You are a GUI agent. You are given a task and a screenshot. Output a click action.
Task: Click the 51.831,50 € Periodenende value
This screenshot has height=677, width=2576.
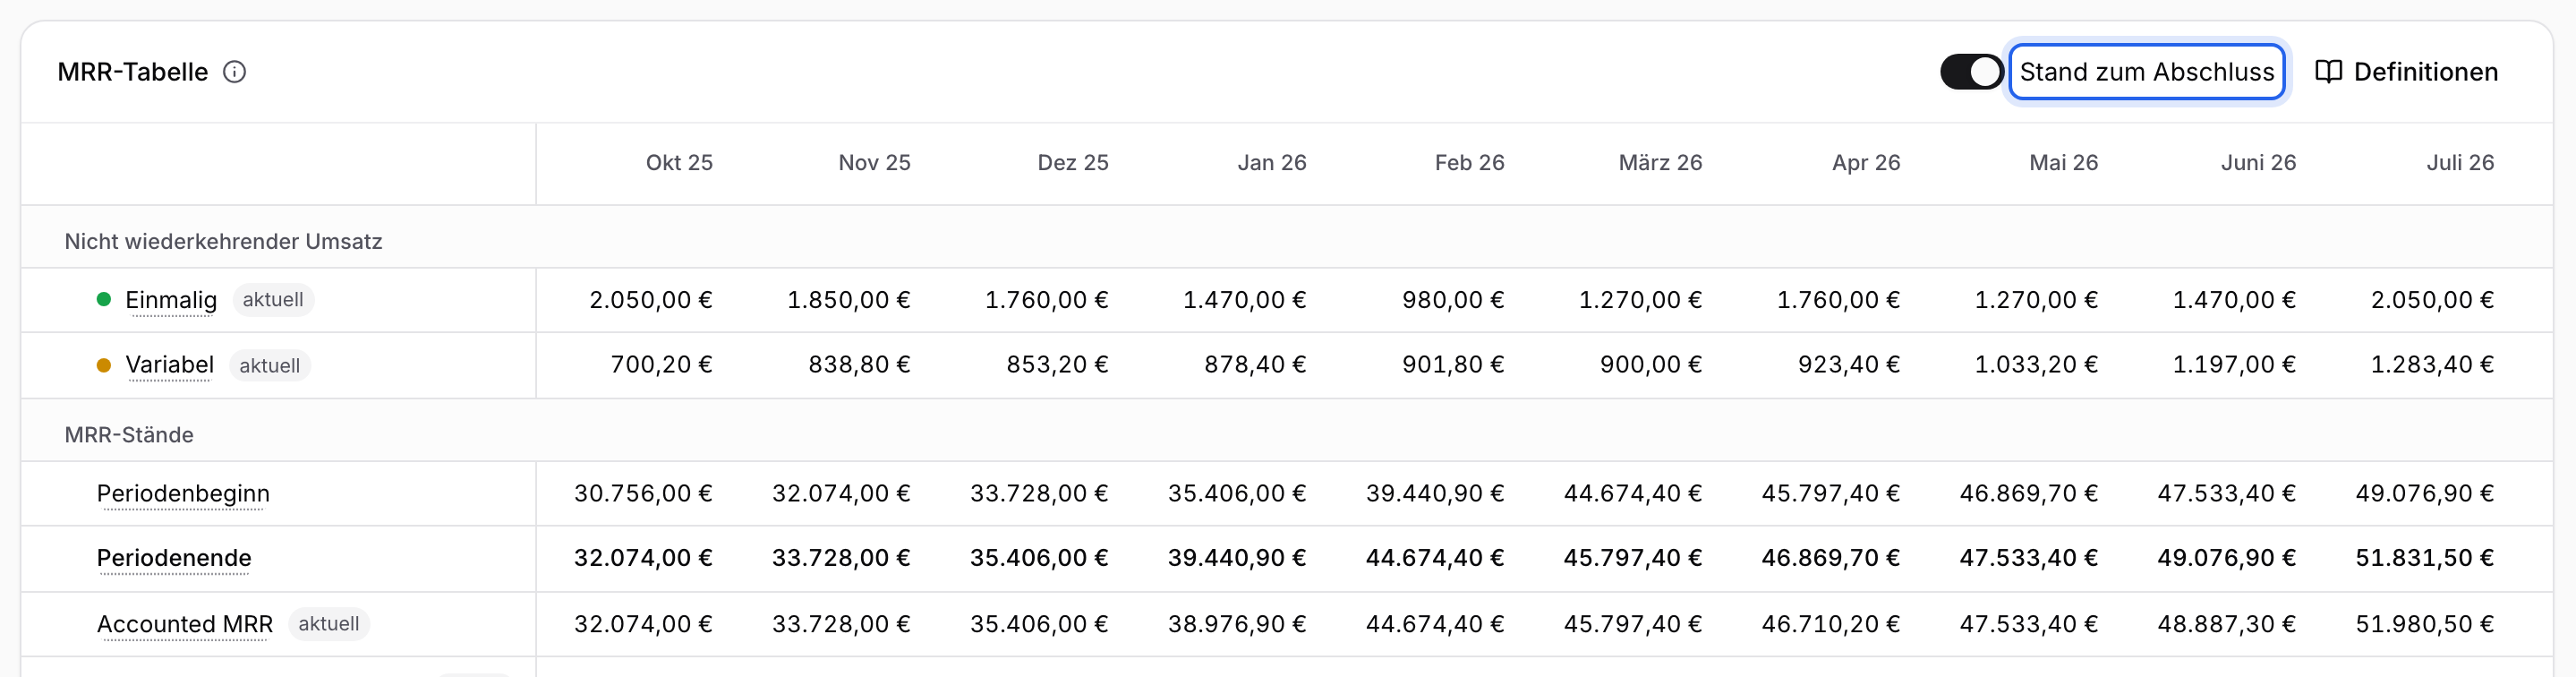pos(2424,558)
